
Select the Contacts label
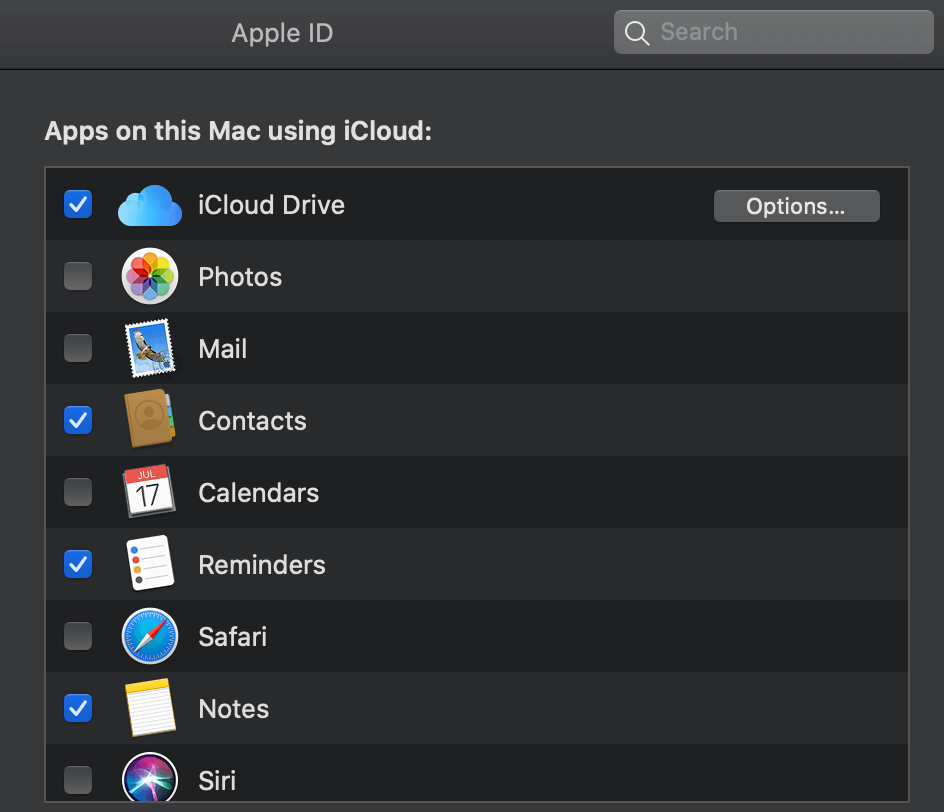coord(252,421)
